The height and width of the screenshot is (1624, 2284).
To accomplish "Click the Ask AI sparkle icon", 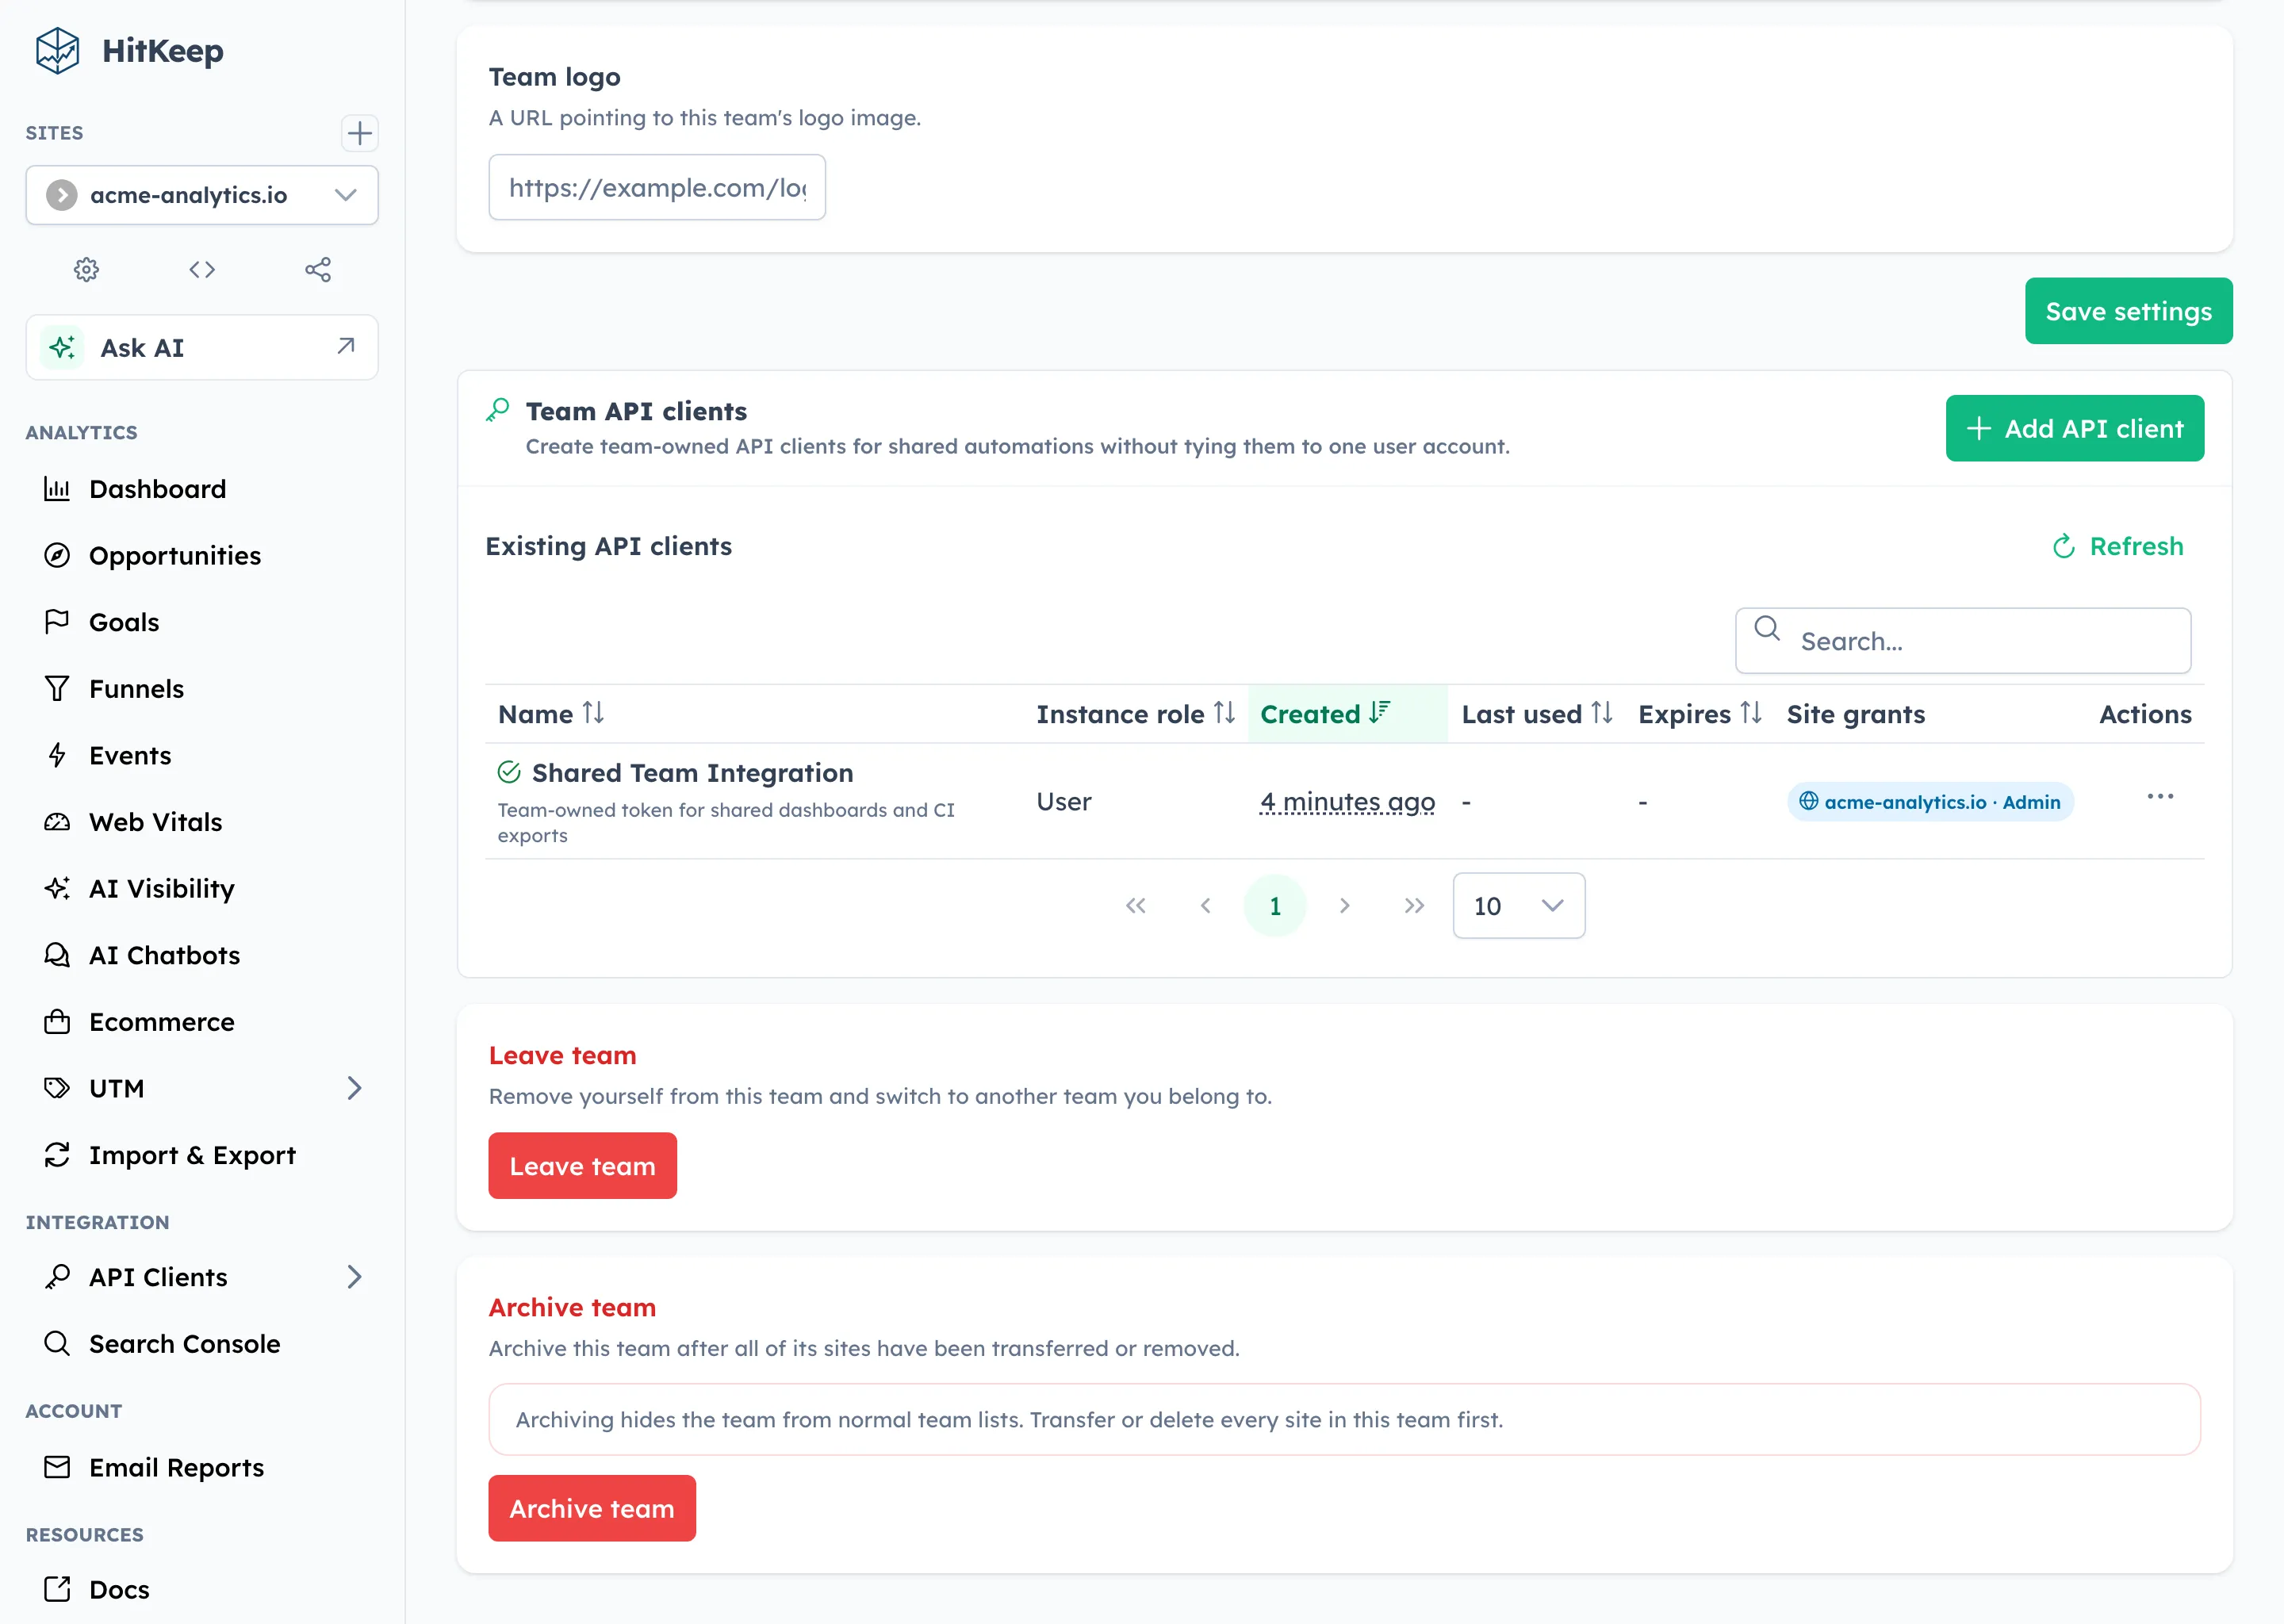I will (x=62, y=347).
